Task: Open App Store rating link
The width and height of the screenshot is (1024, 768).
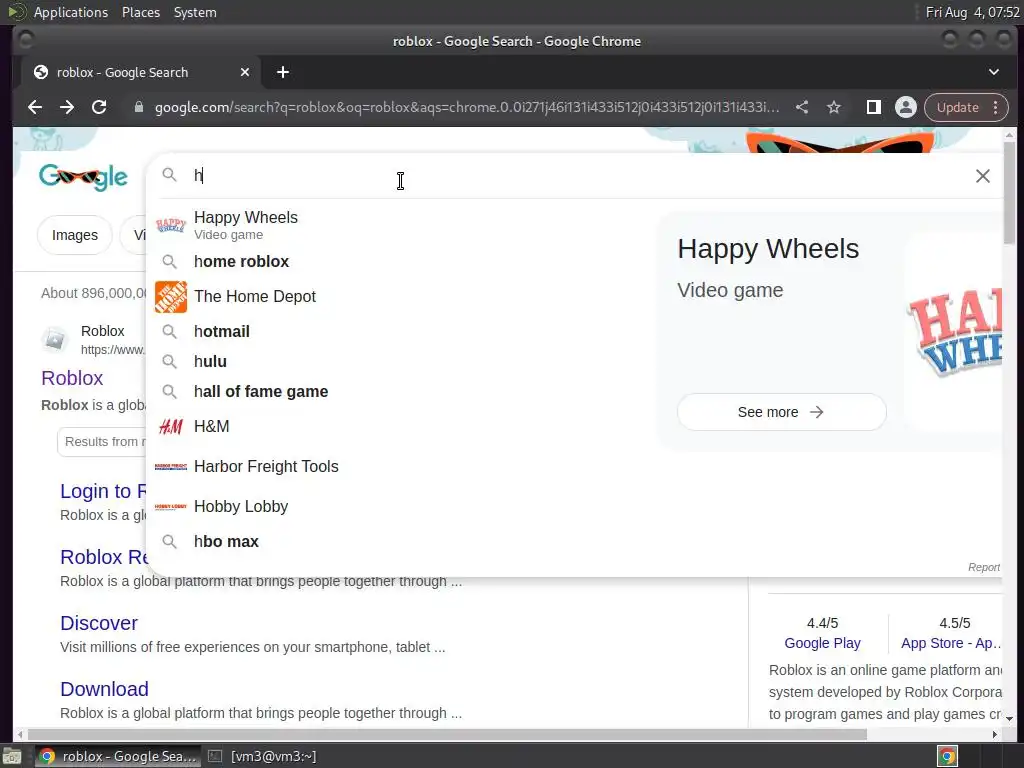Action: 951,643
